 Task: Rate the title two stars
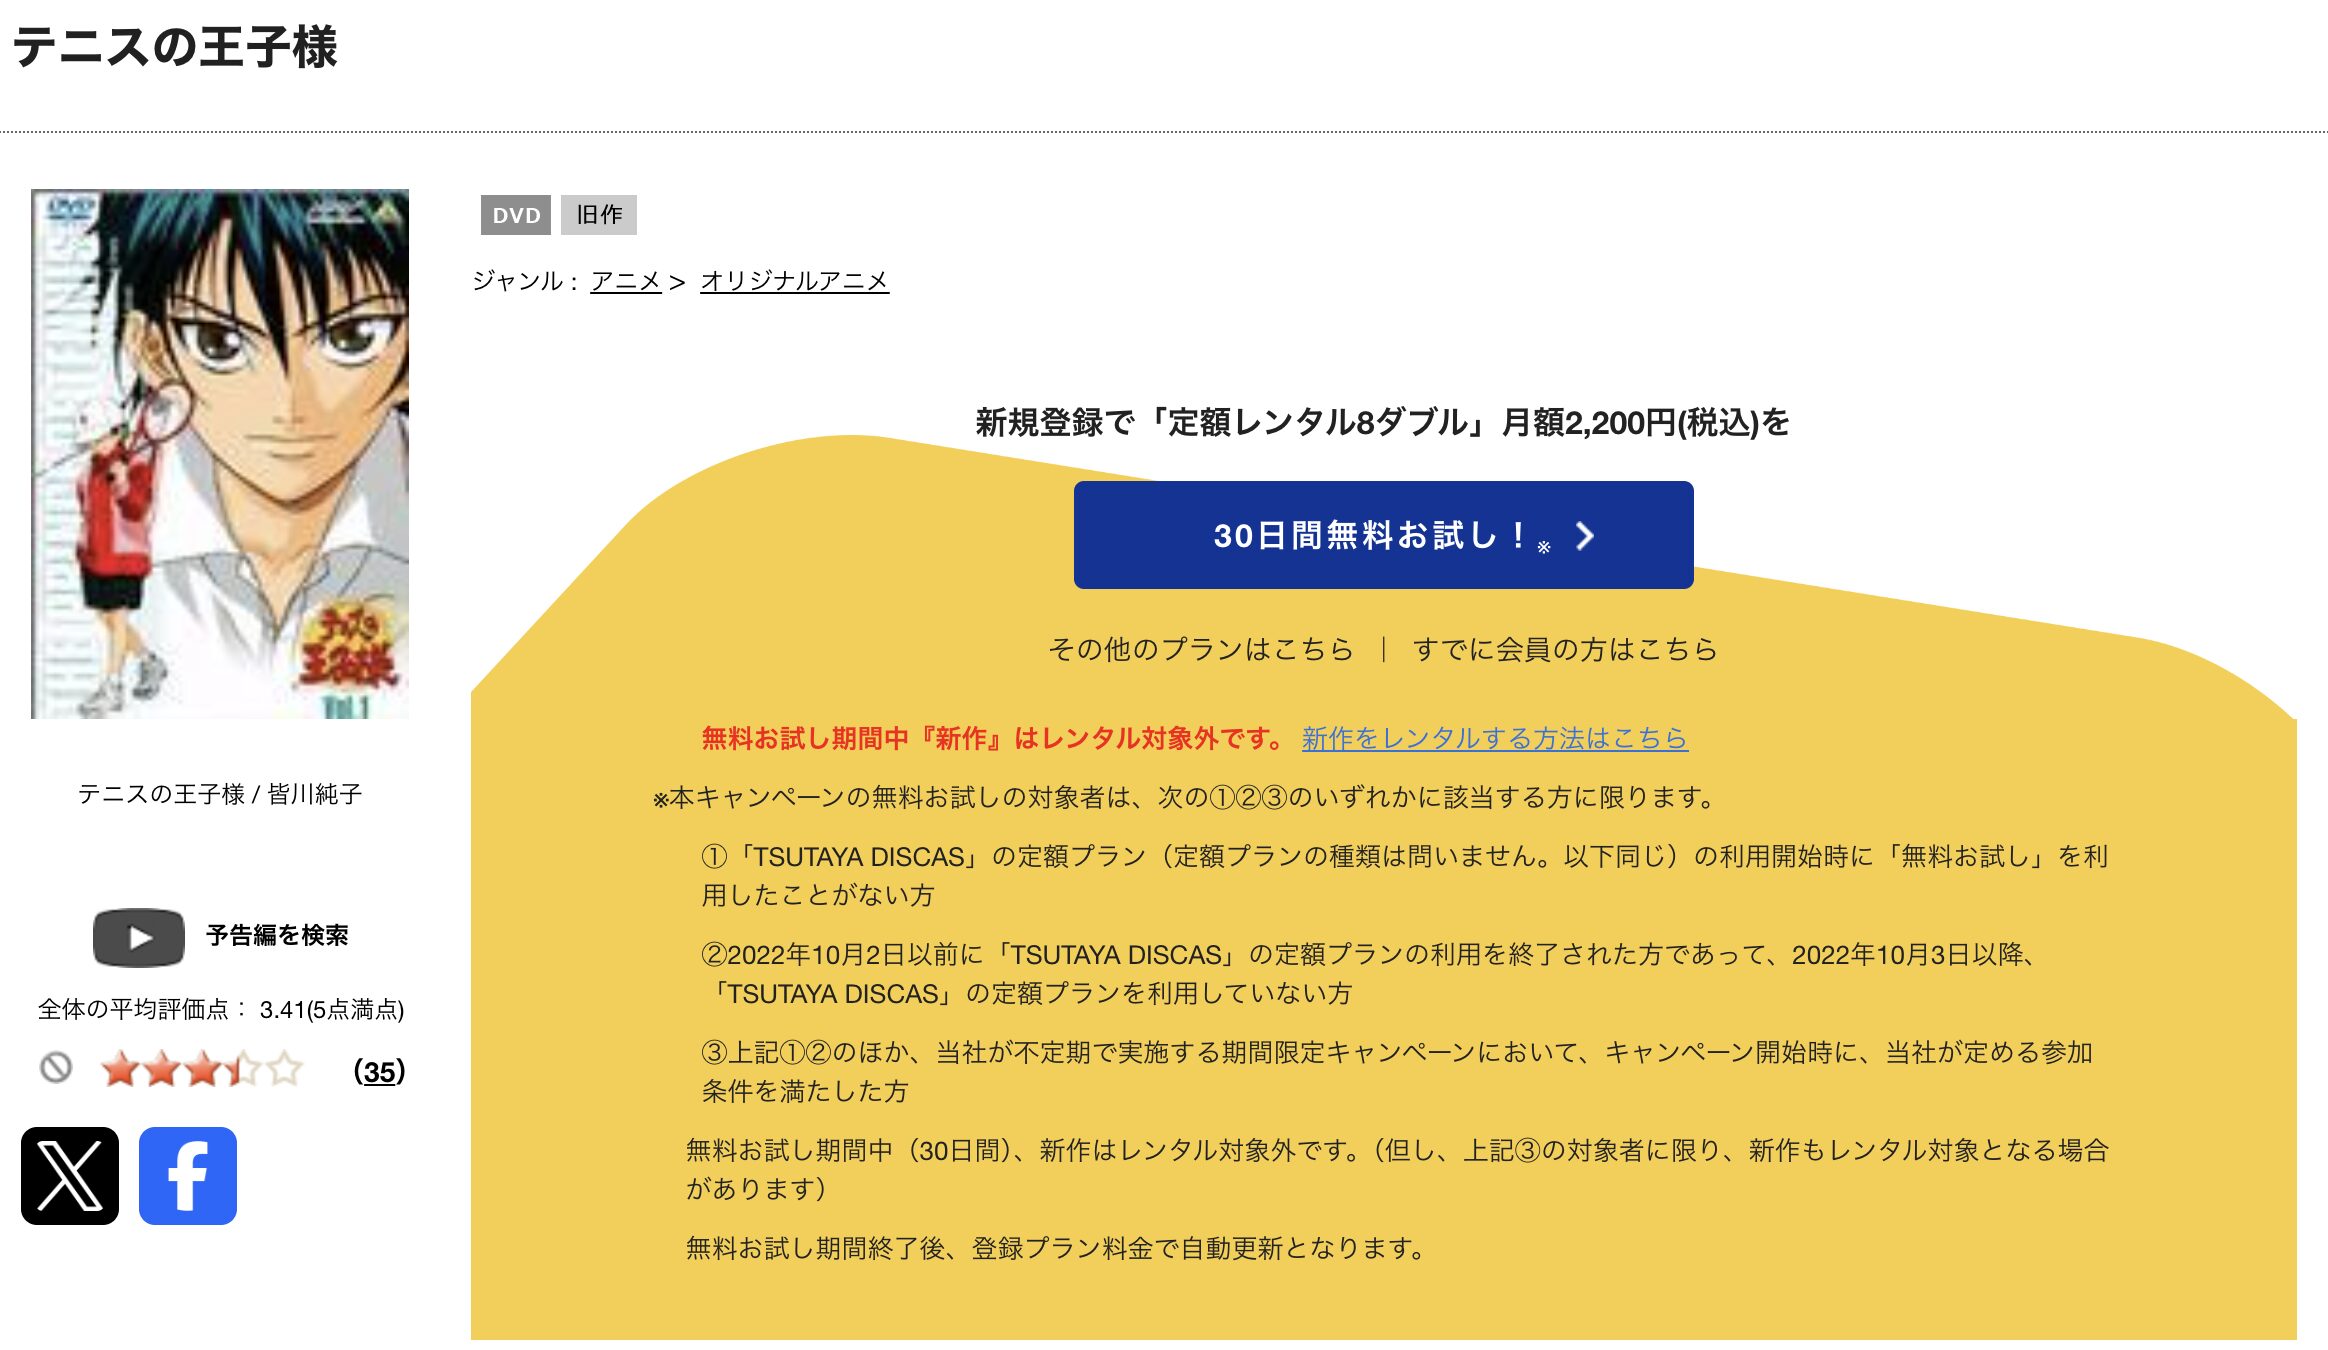[x=161, y=1070]
